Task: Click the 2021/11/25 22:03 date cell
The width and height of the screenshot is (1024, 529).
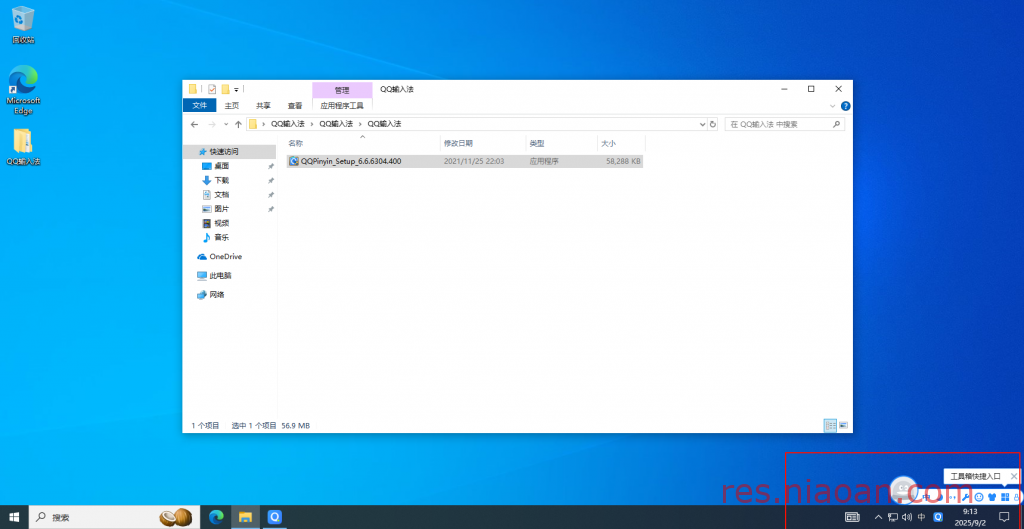Action: (474, 161)
